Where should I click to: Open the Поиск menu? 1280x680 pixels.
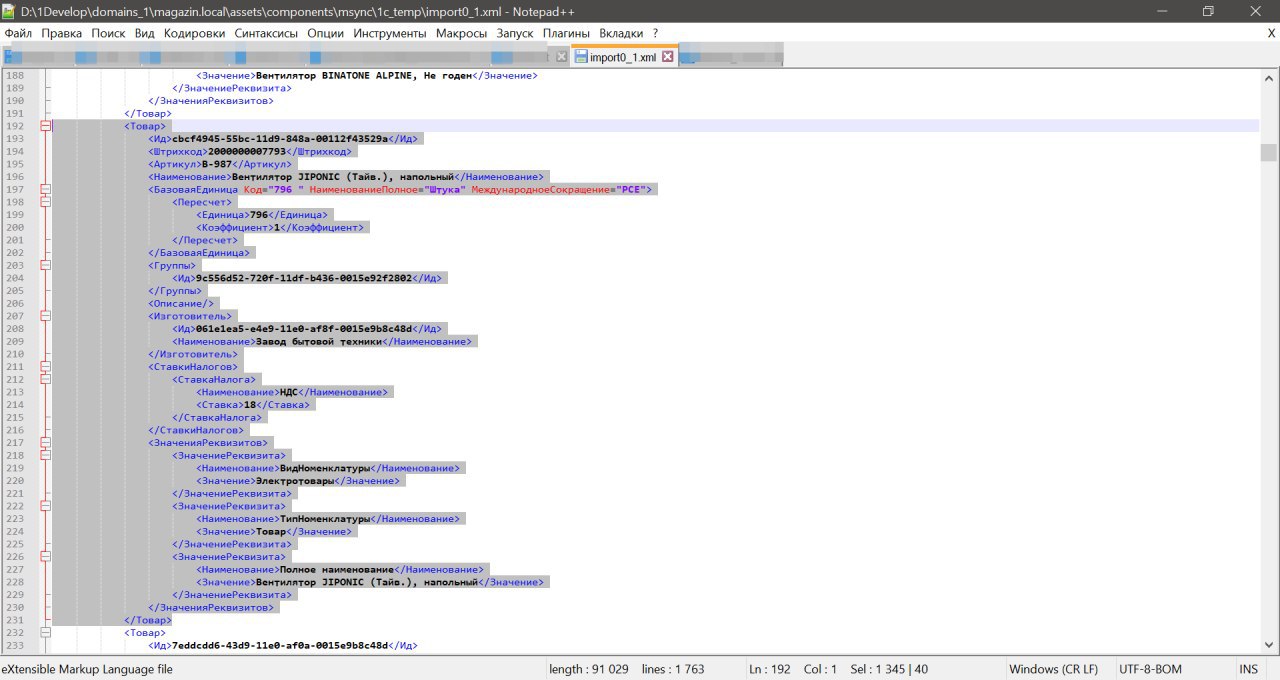click(x=108, y=33)
